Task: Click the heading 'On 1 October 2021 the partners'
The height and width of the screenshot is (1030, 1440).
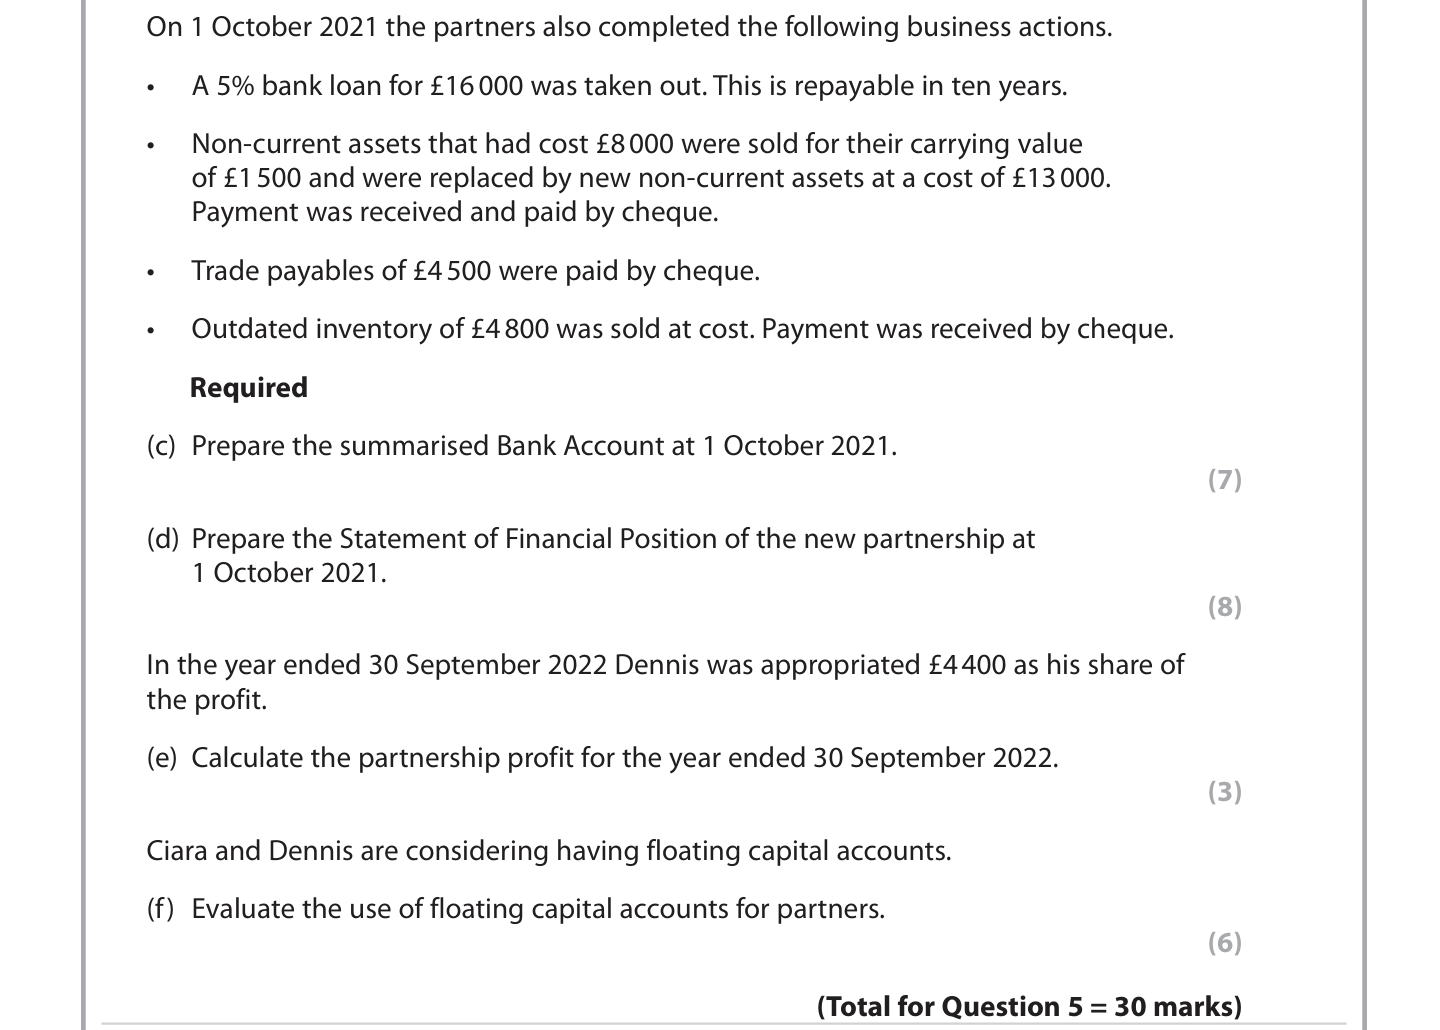Action: (x=628, y=27)
